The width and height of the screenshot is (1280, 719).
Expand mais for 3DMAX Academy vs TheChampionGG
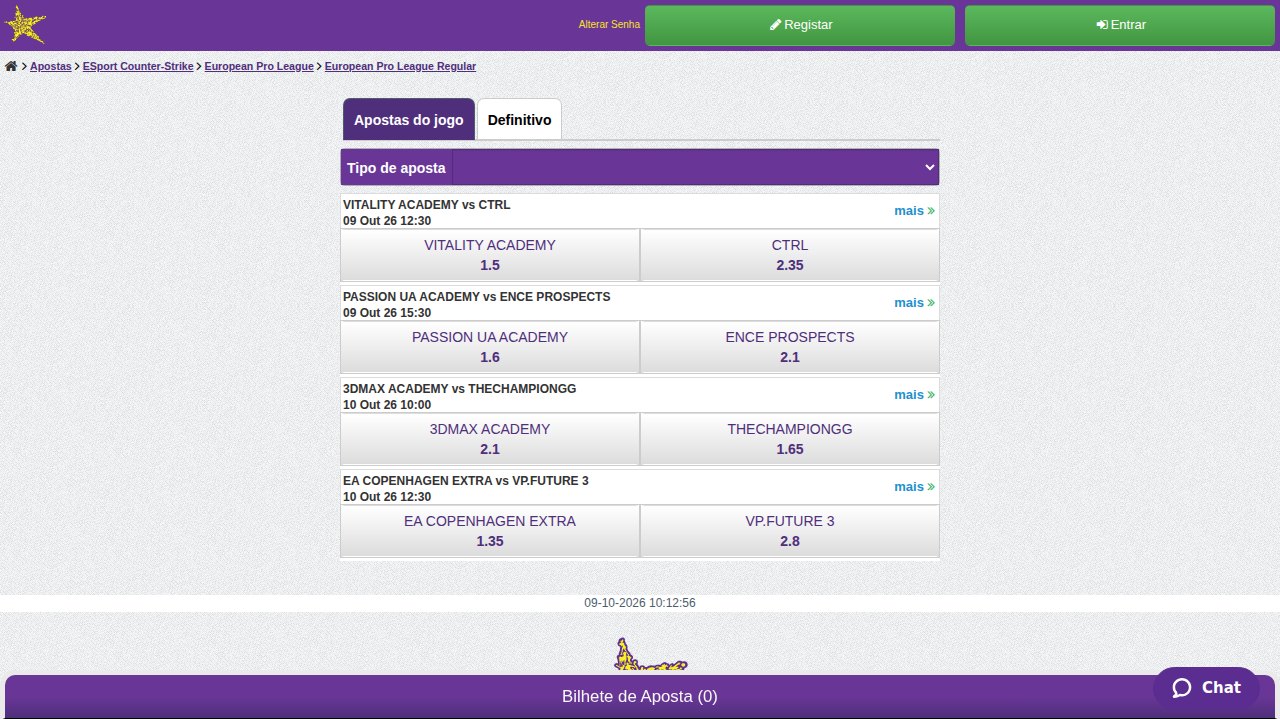point(914,395)
